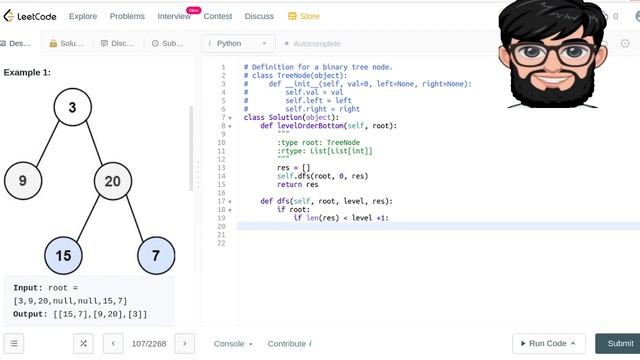
Task: Switch to the Submissions tab
Action: click(168, 43)
